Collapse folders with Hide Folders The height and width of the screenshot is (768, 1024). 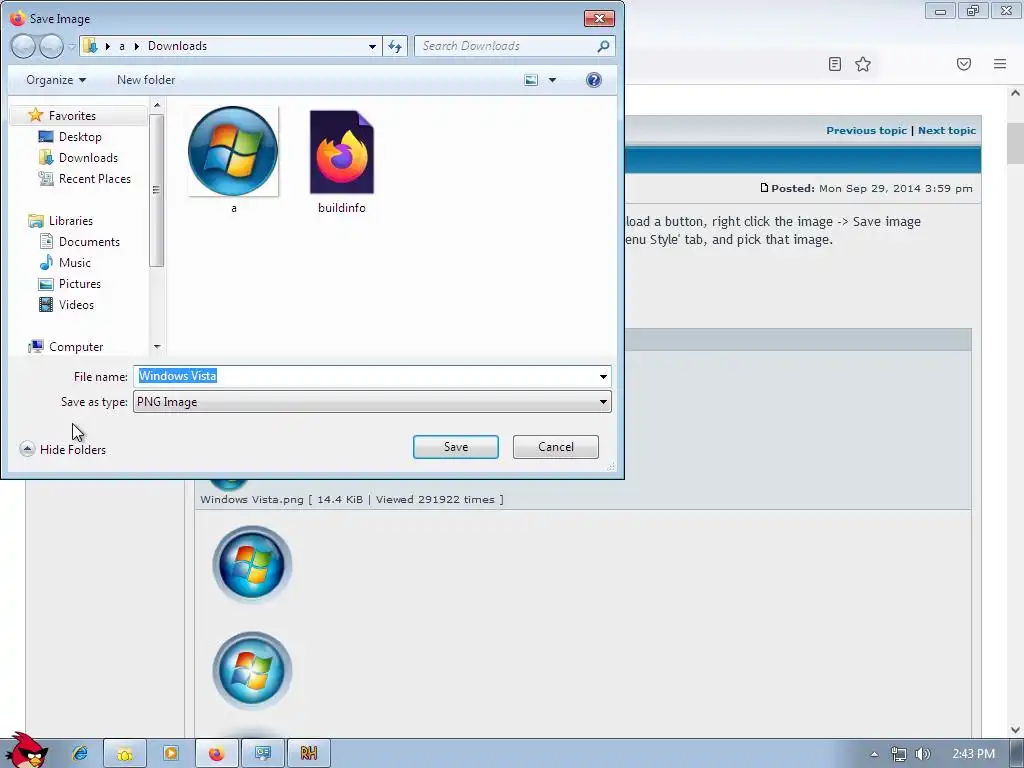(63, 449)
